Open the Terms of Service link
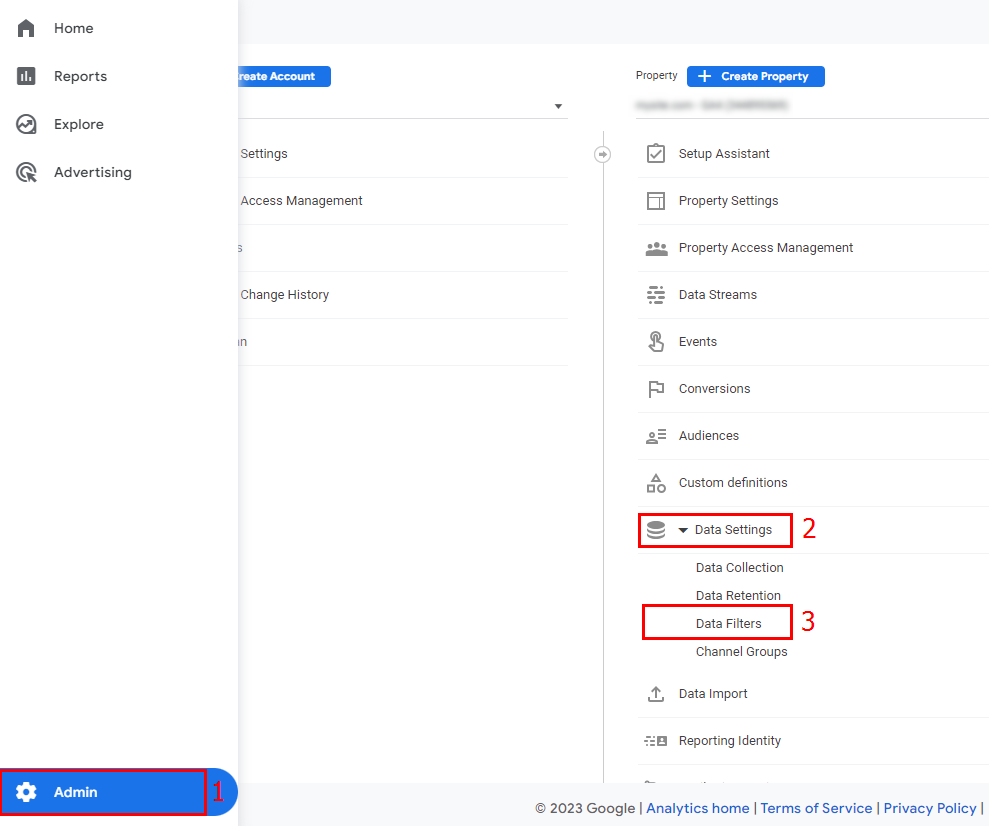The width and height of the screenshot is (989, 826). click(816, 808)
